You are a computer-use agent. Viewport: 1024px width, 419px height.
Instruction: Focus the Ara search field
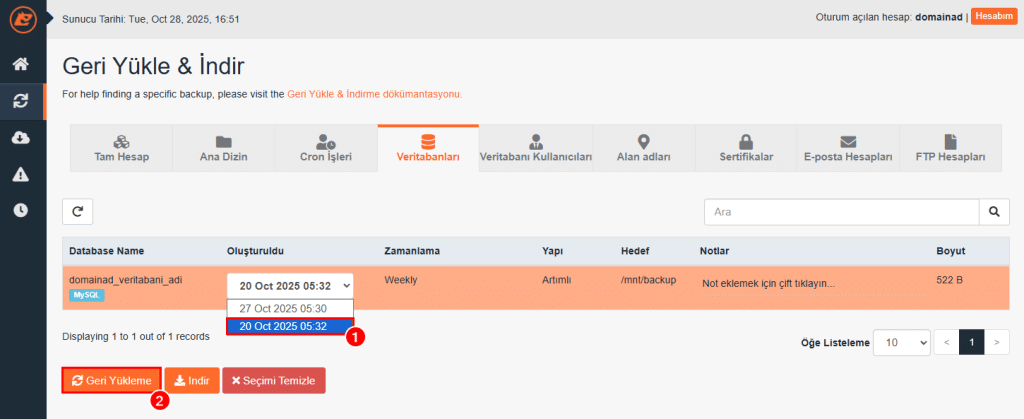click(840, 212)
